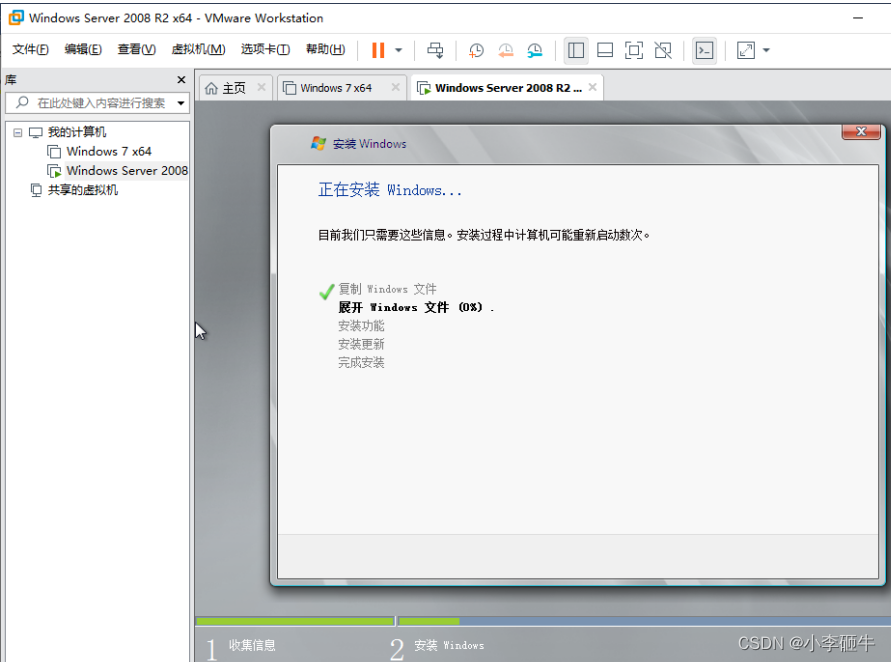Close the 主页 tab
Viewport: 891px width, 662px height.
point(261,87)
